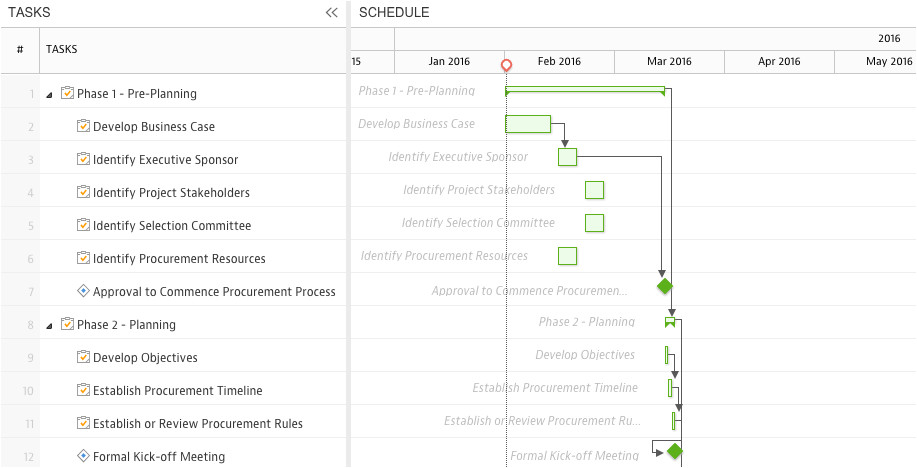Collapse Phase 1 - Pre-Planning group
Image resolution: width=917 pixels, height=468 pixels.
point(49,94)
